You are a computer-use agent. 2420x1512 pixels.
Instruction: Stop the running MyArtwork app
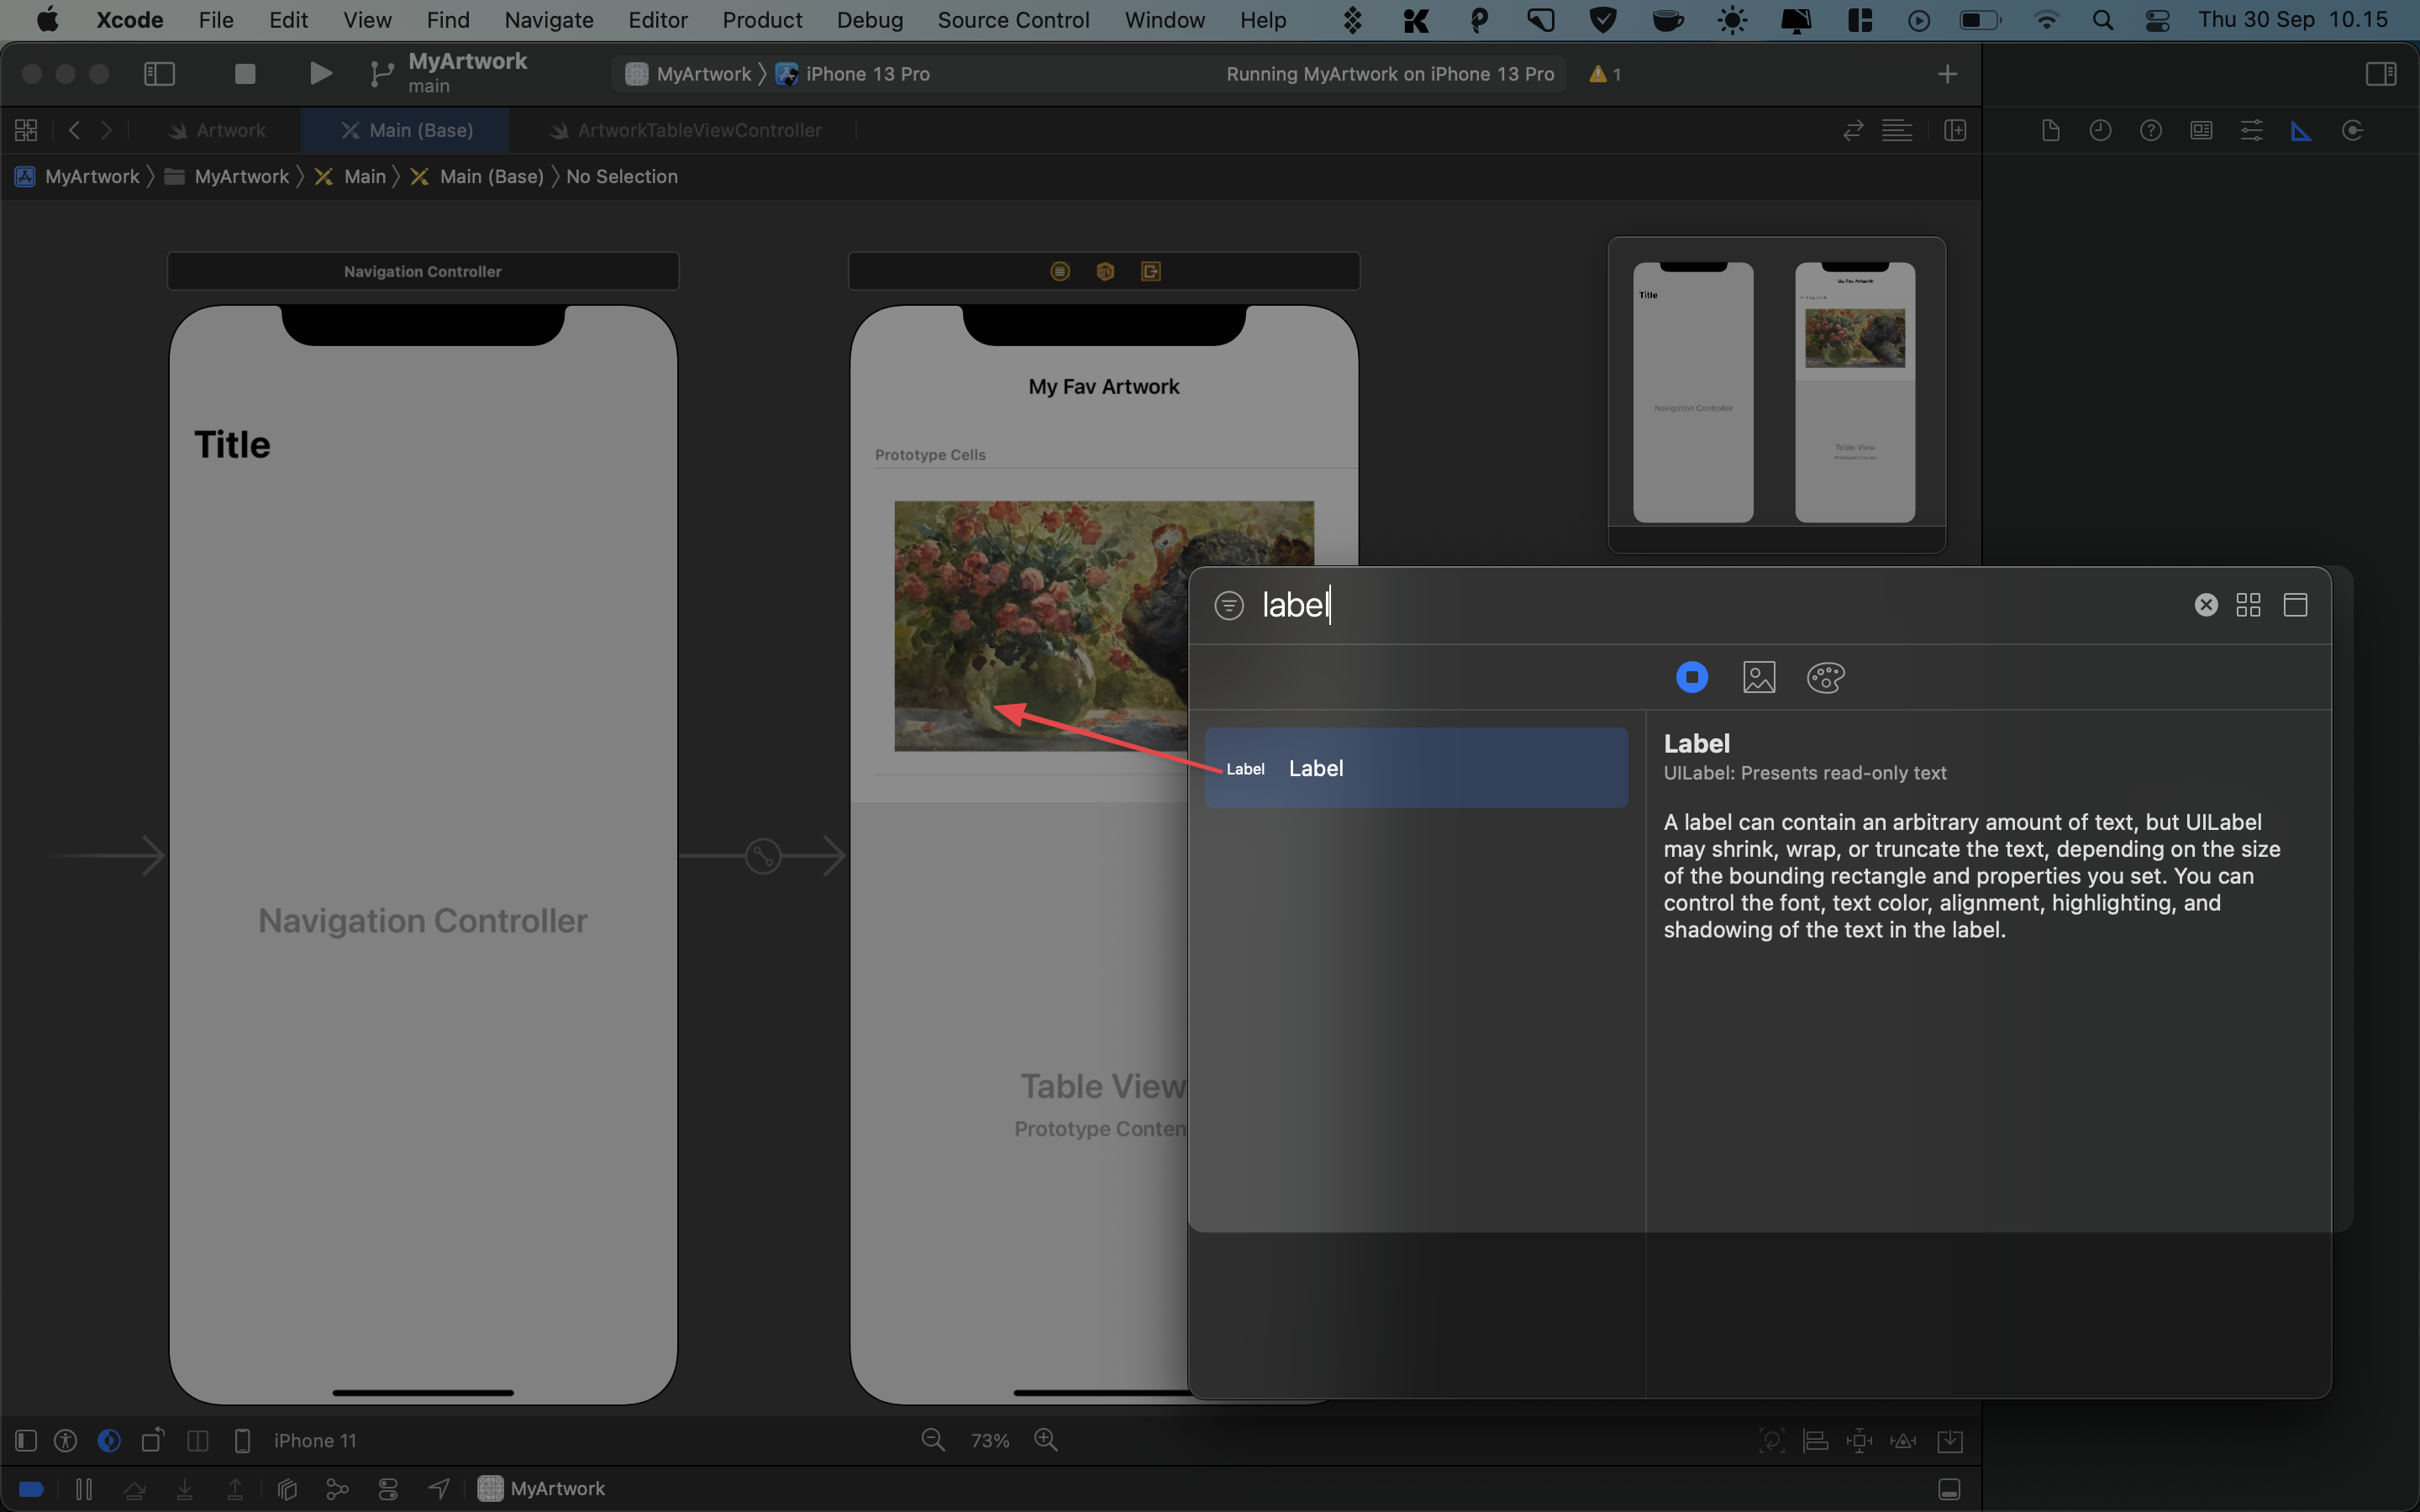point(245,74)
